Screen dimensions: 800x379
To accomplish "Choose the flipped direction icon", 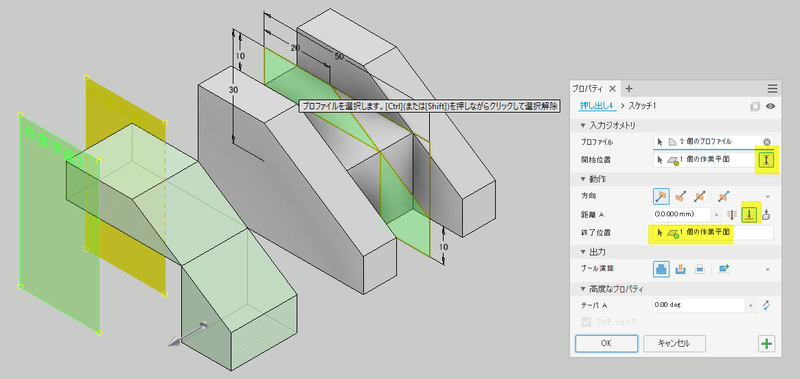I will point(680,196).
